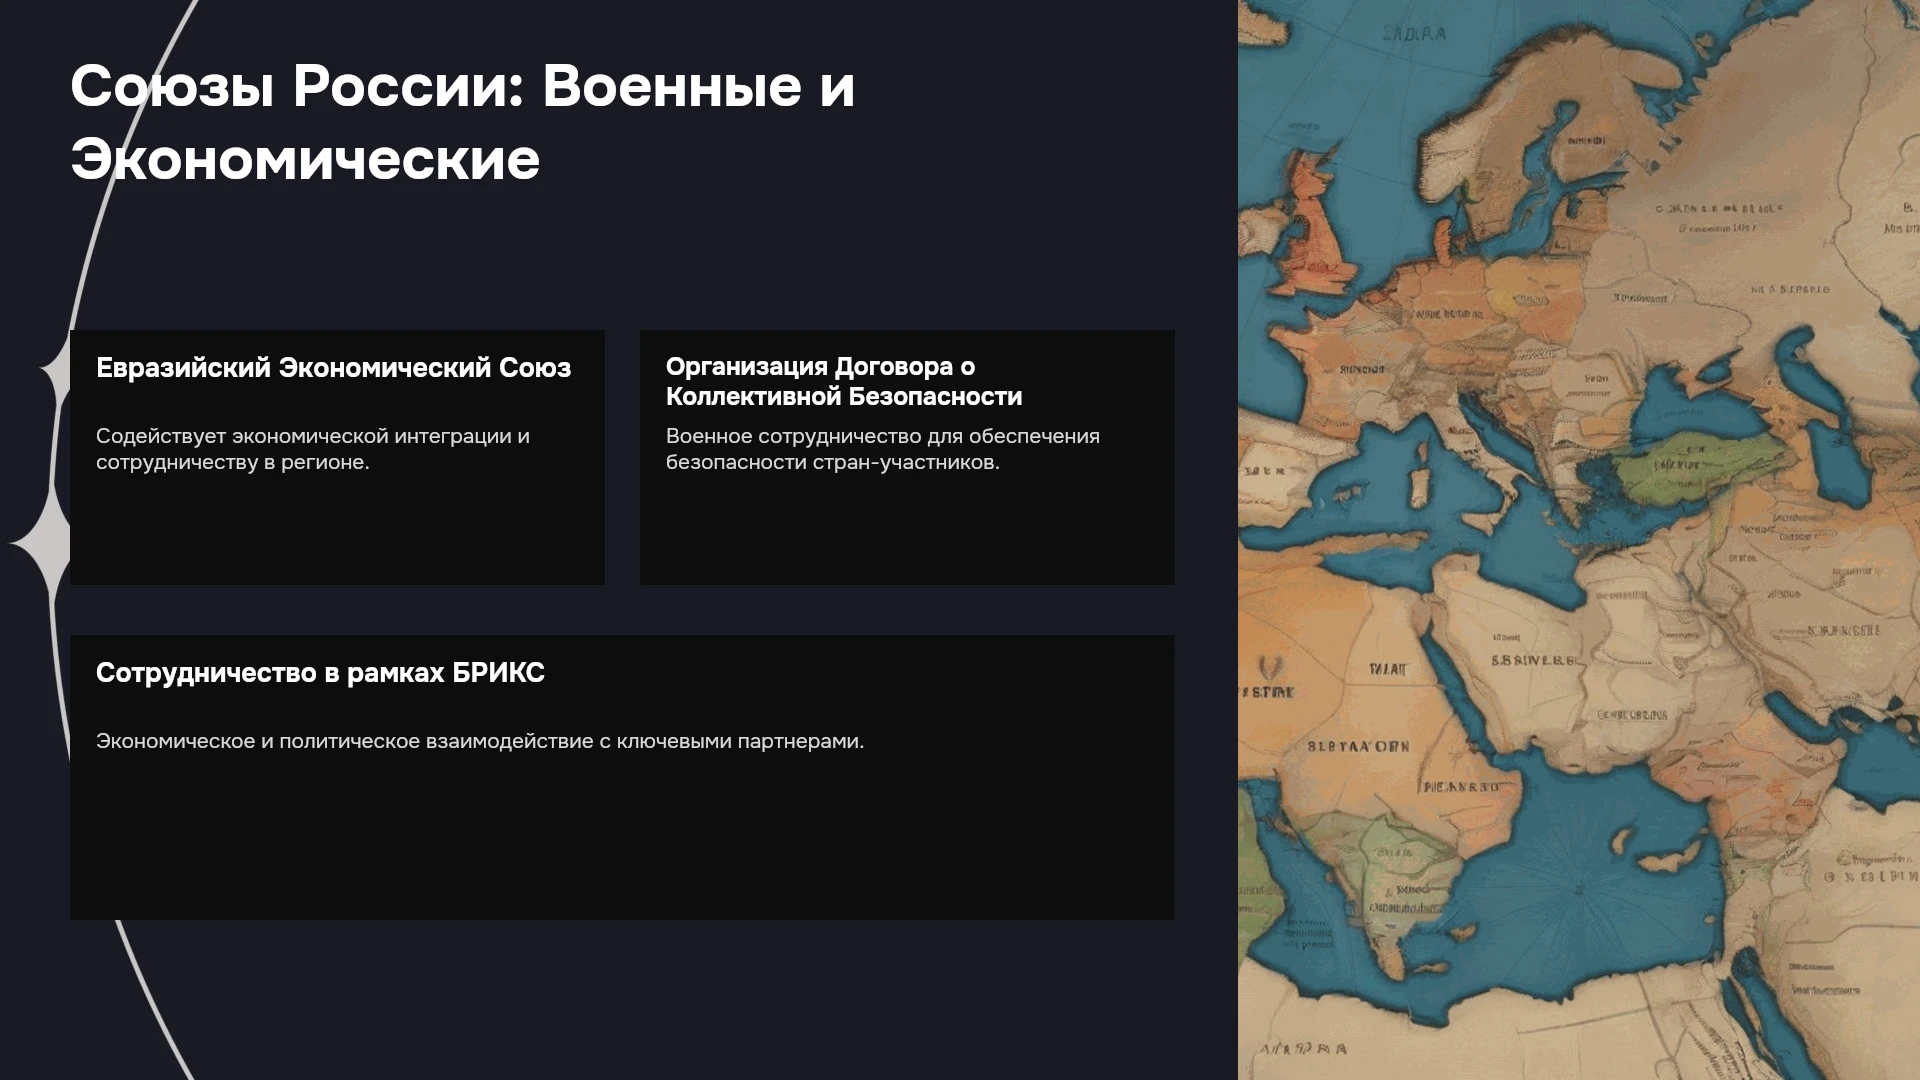Click the slide title 'Союзы России: Военные и Экономические'
Viewport: 1920px width, 1080px height.
coord(462,122)
